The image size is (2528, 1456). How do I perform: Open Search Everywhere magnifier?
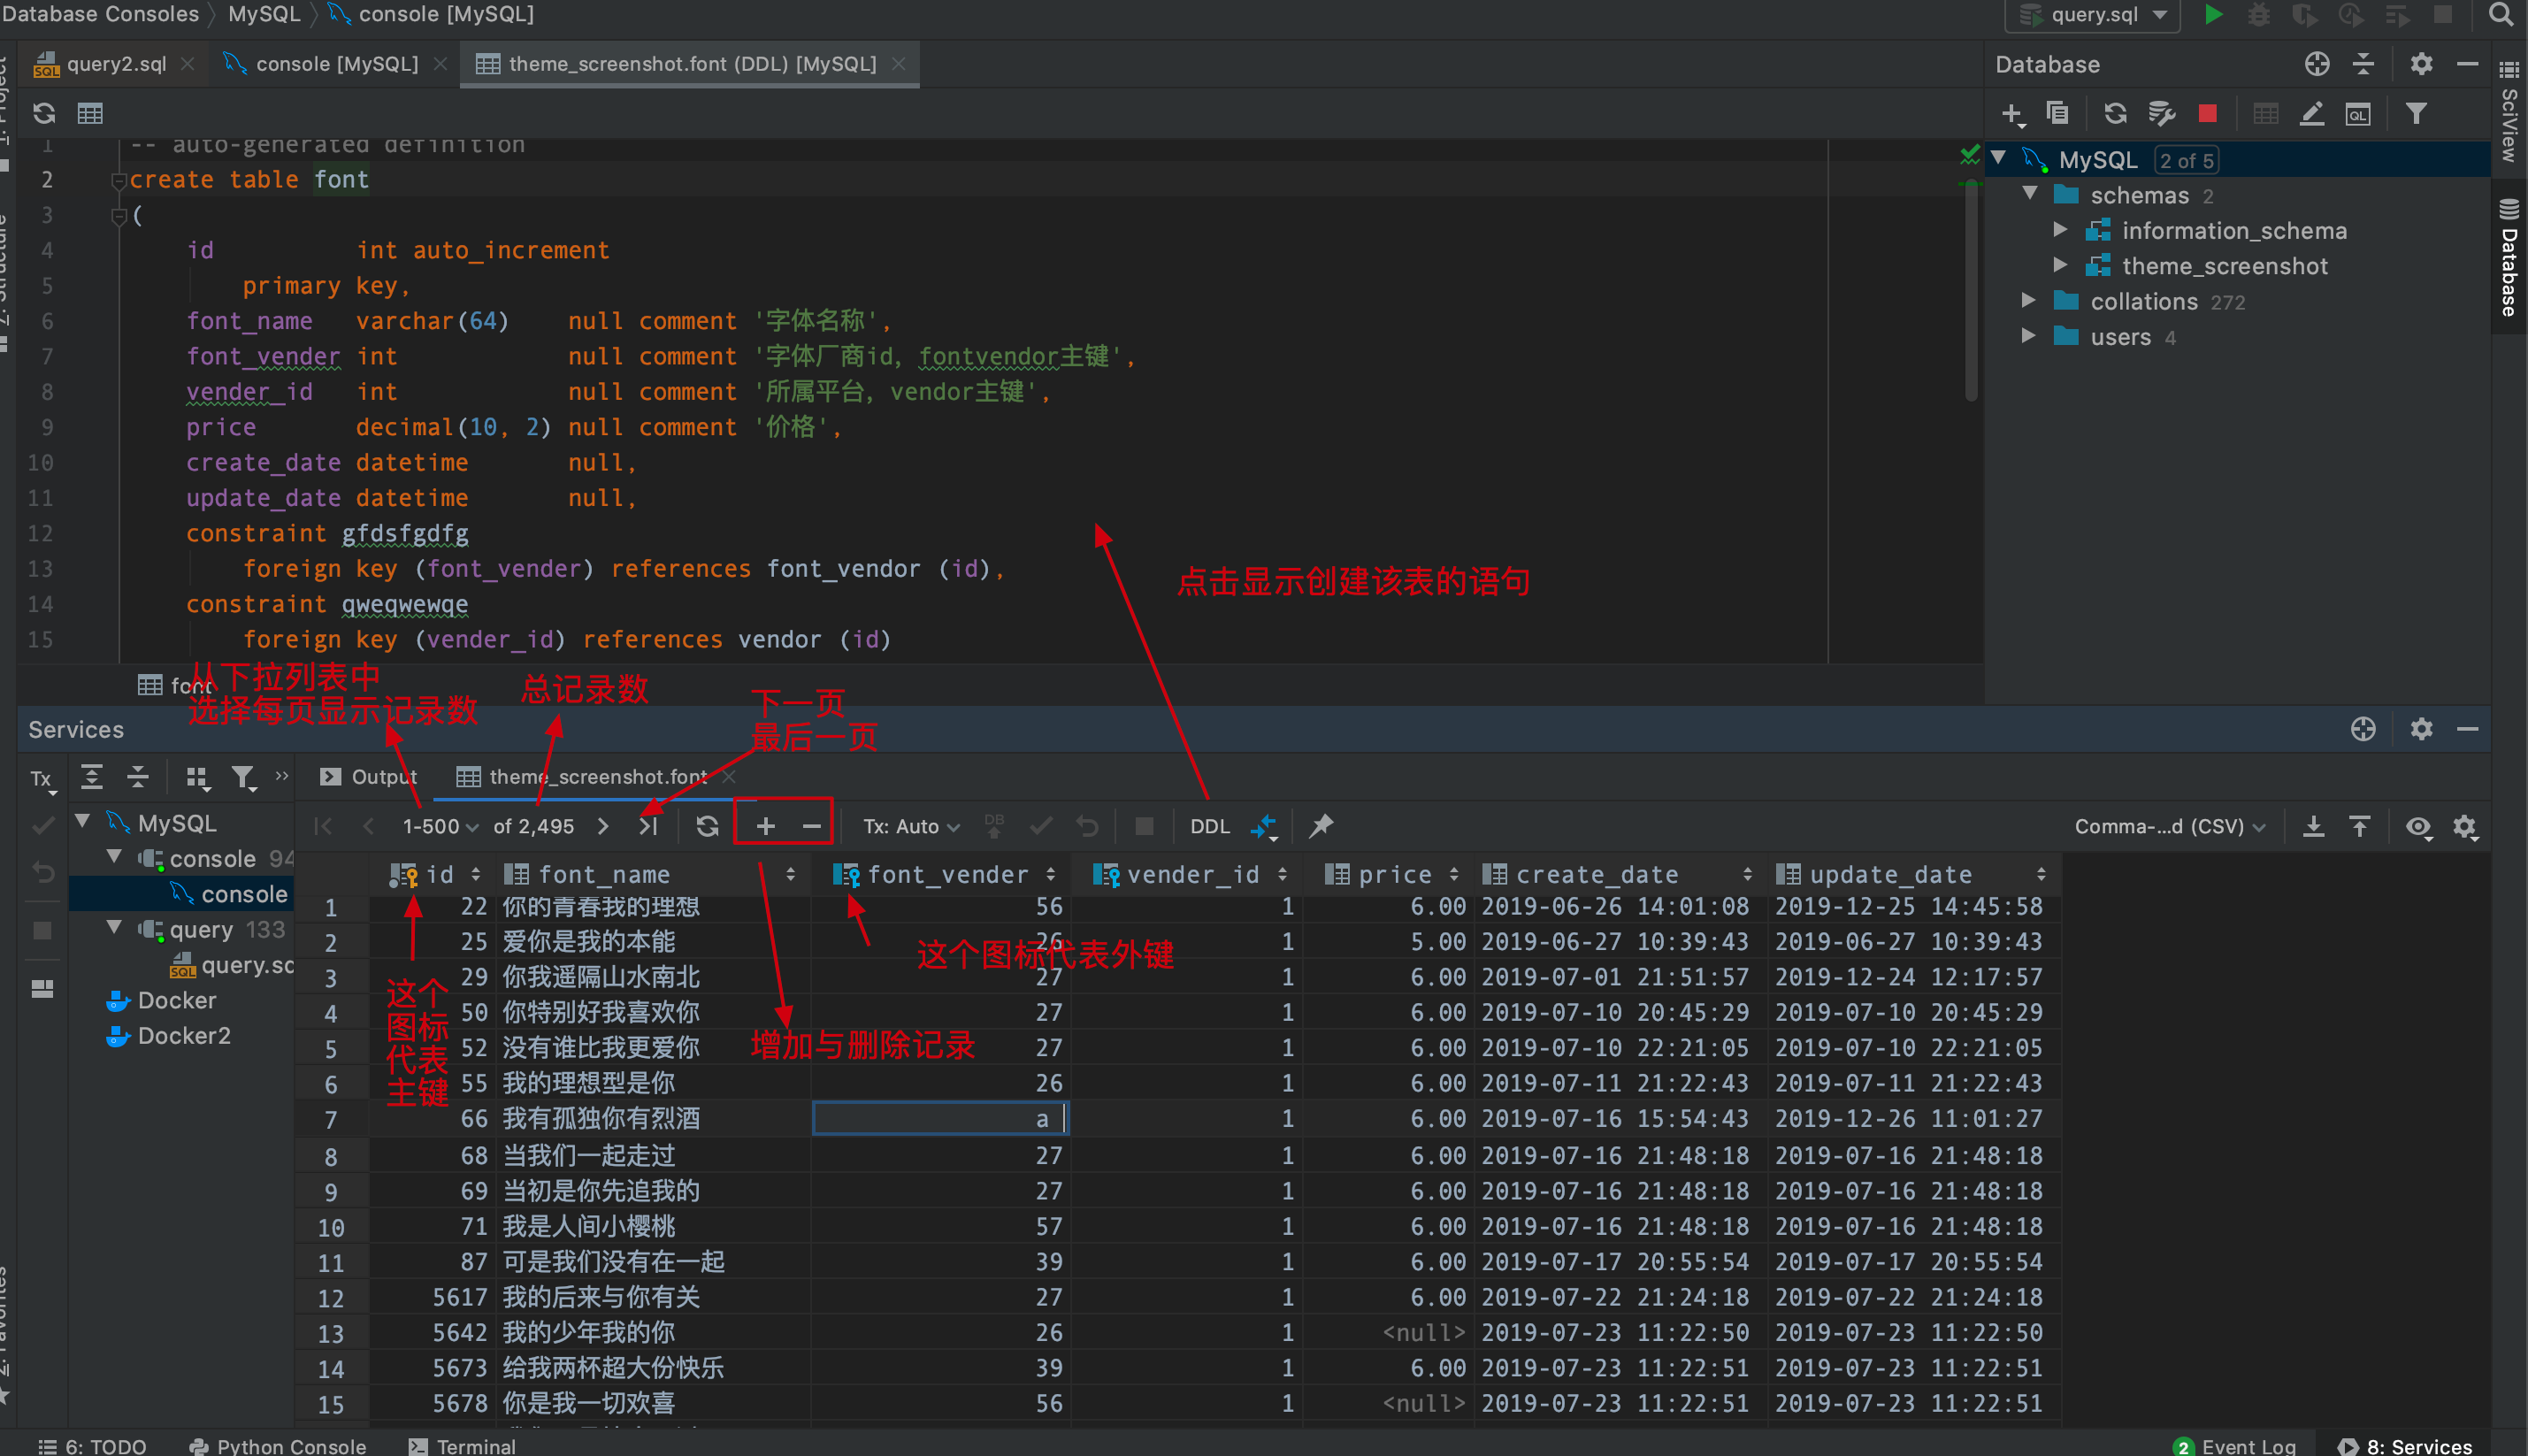(x=2500, y=14)
